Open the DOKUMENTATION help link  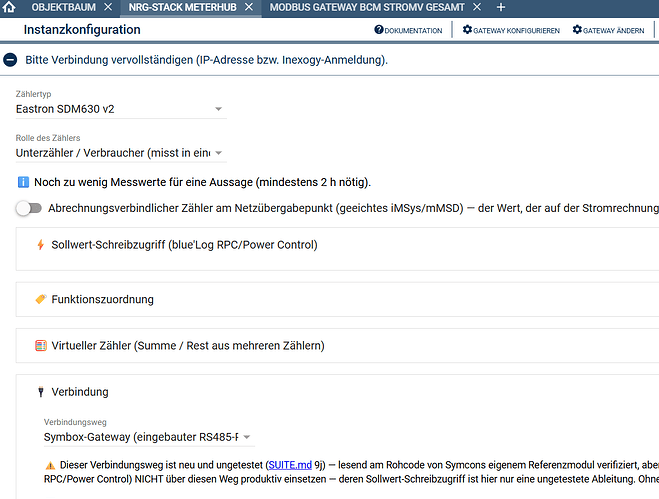408,30
